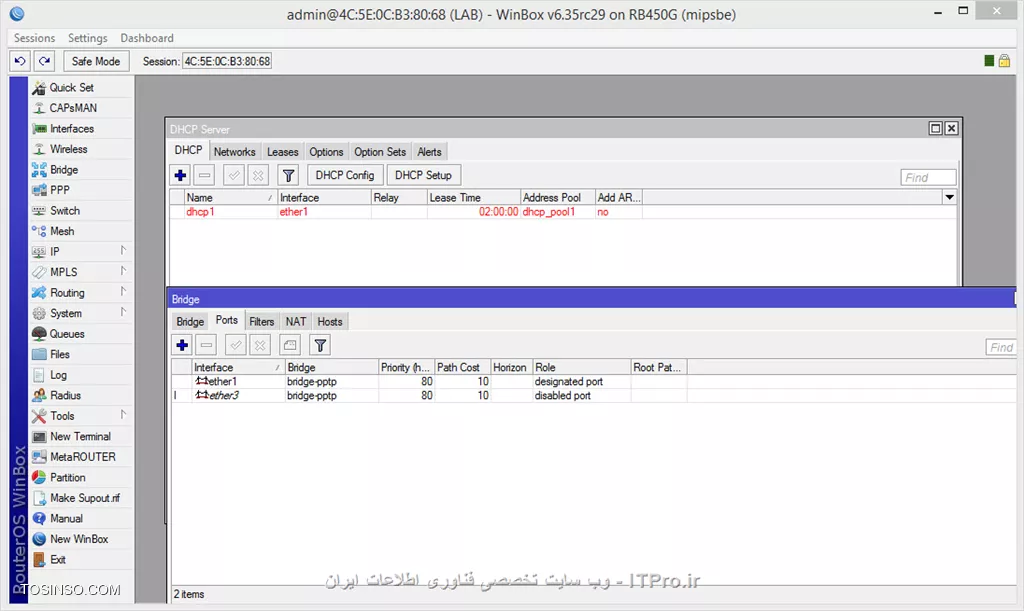Open PPP in the sidebar
1024x611 pixels.
click(59, 190)
